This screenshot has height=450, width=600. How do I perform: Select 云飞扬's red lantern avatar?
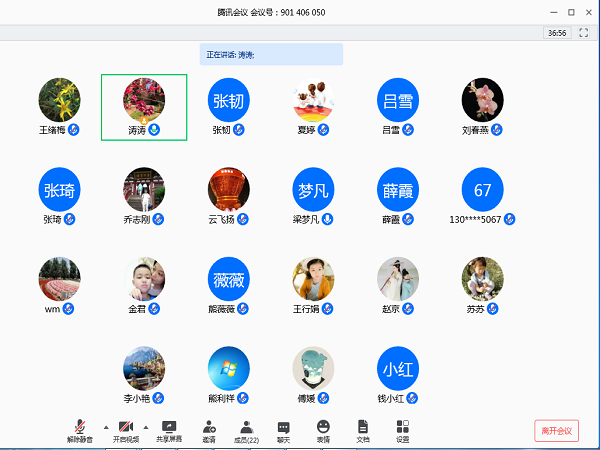pyautogui.click(x=229, y=189)
